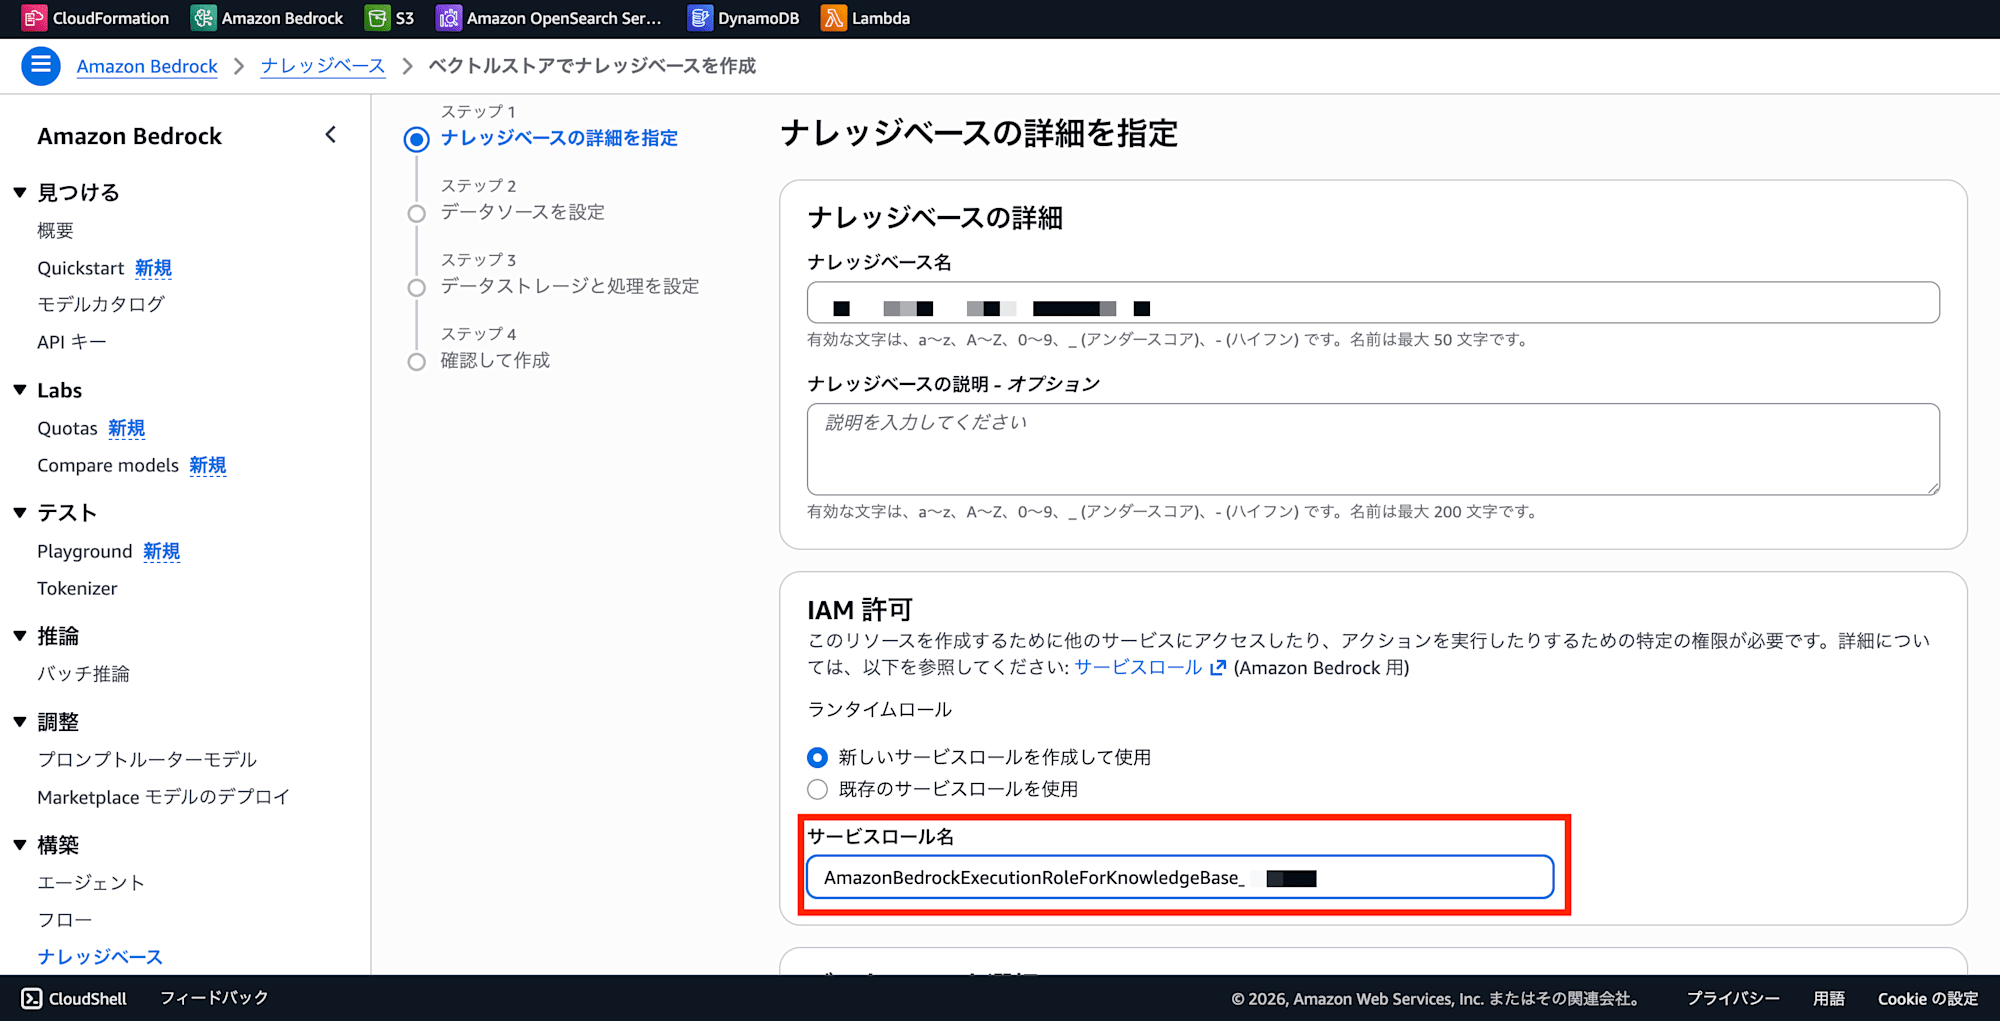Open Quotas in the sidebar
Screen dimensions: 2000x1021
pos(68,428)
